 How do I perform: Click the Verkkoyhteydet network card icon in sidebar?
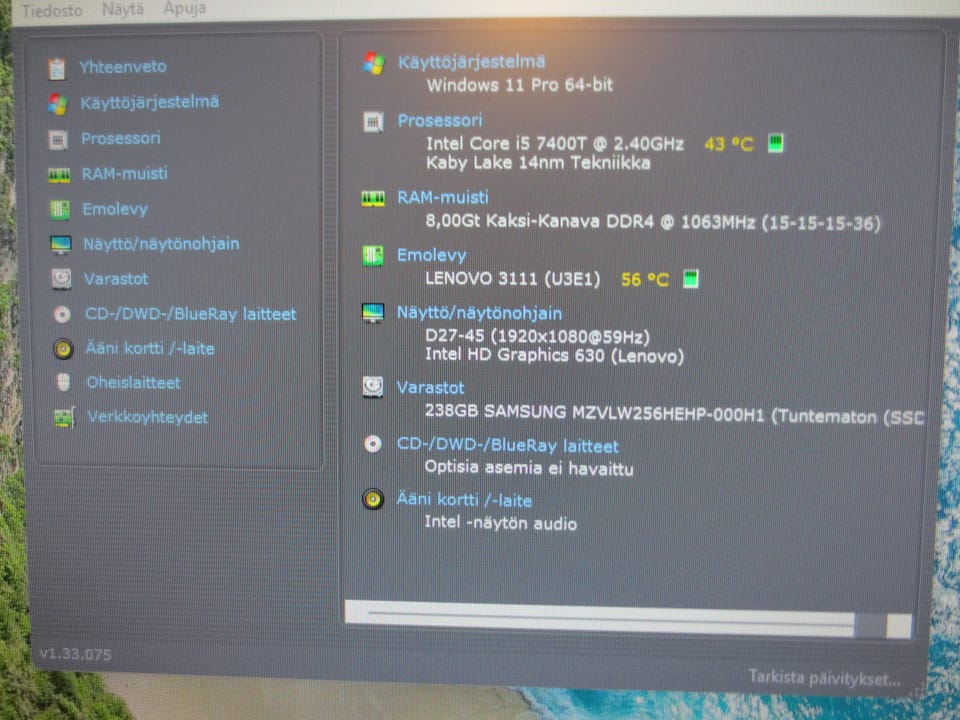point(64,418)
